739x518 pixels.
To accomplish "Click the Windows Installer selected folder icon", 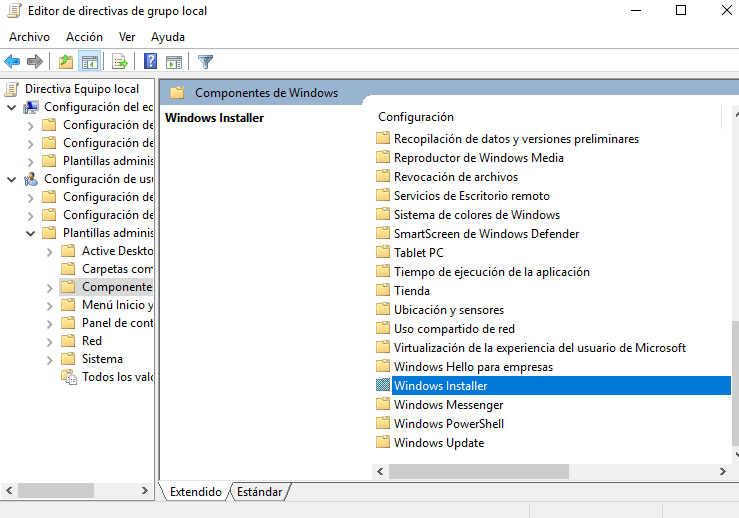I will [x=383, y=386].
